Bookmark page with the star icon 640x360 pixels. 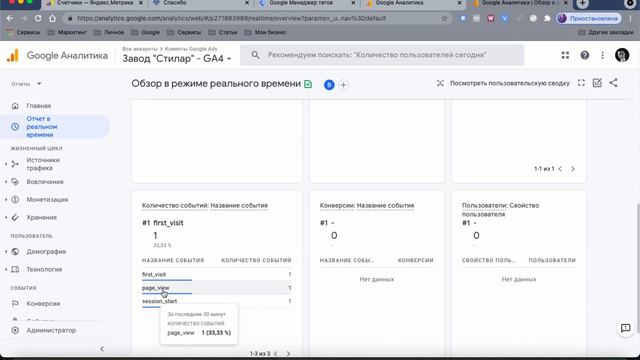click(x=444, y=18)
